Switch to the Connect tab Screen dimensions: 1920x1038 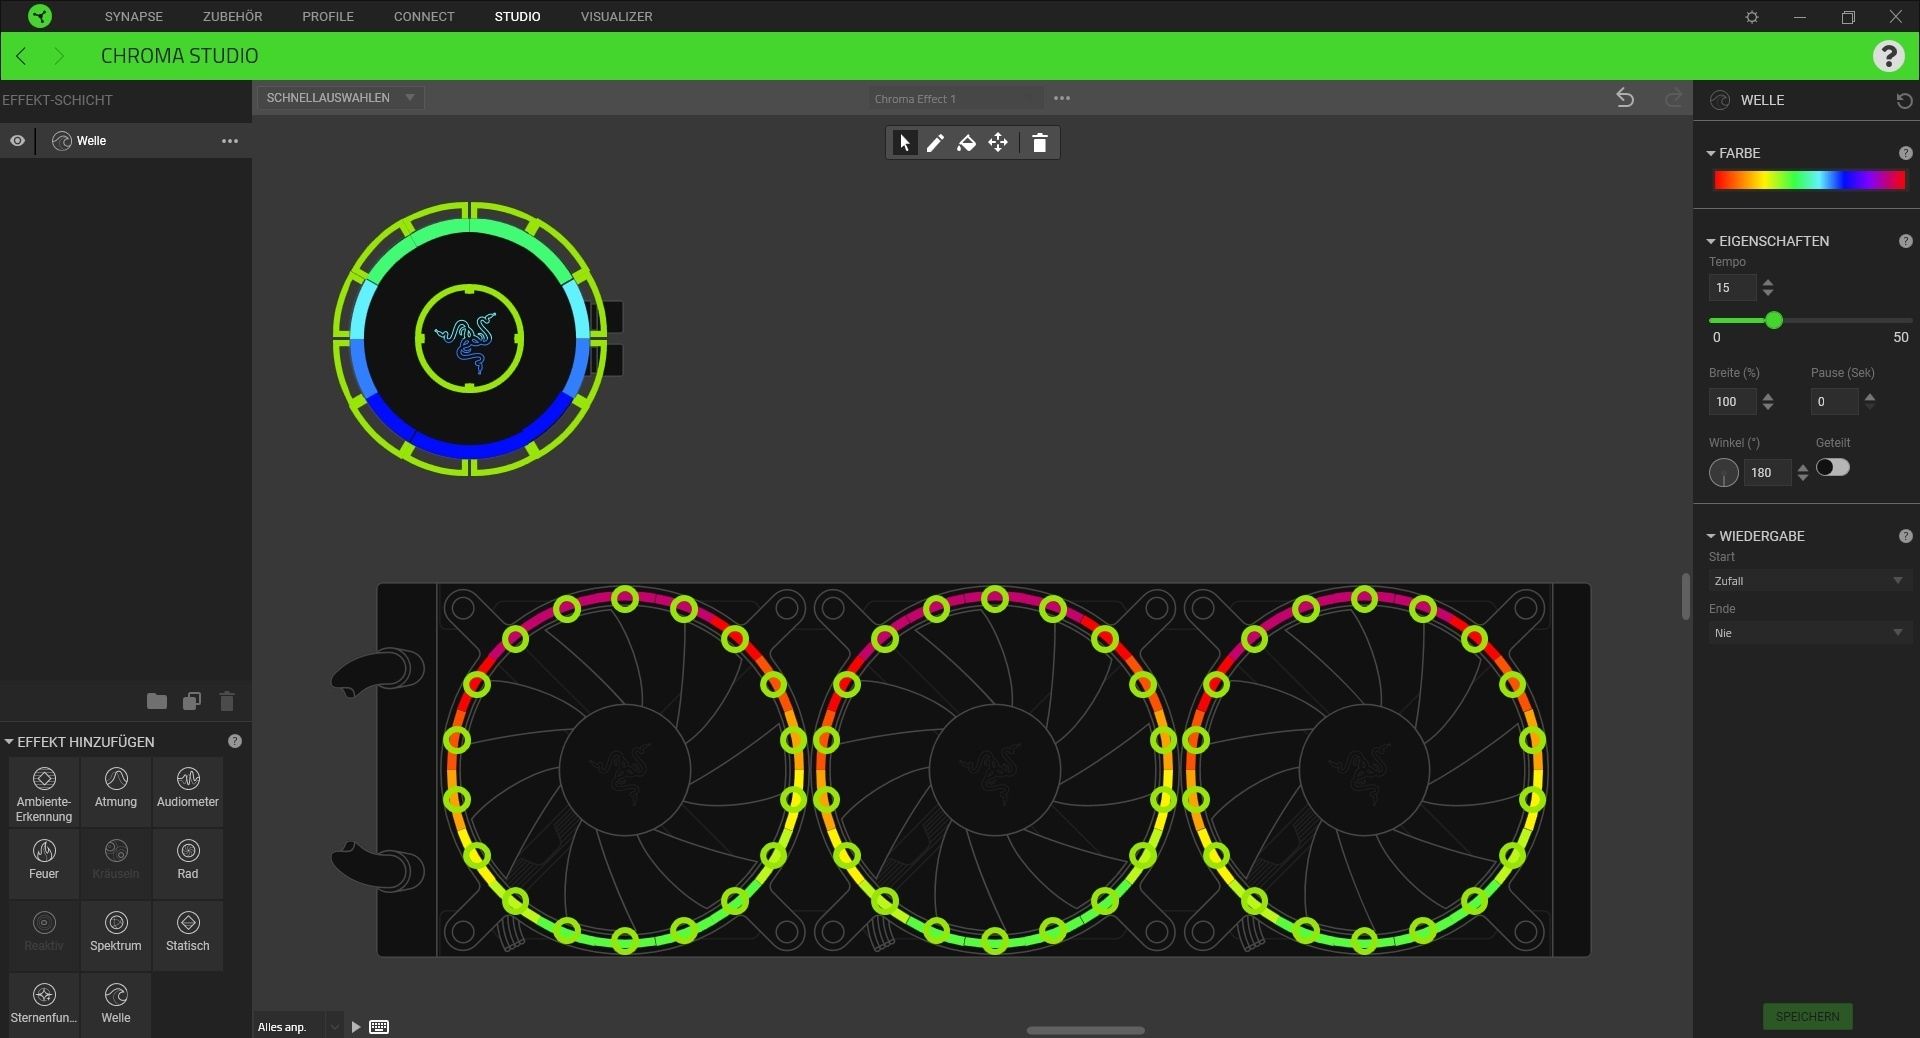click(424, 16)
